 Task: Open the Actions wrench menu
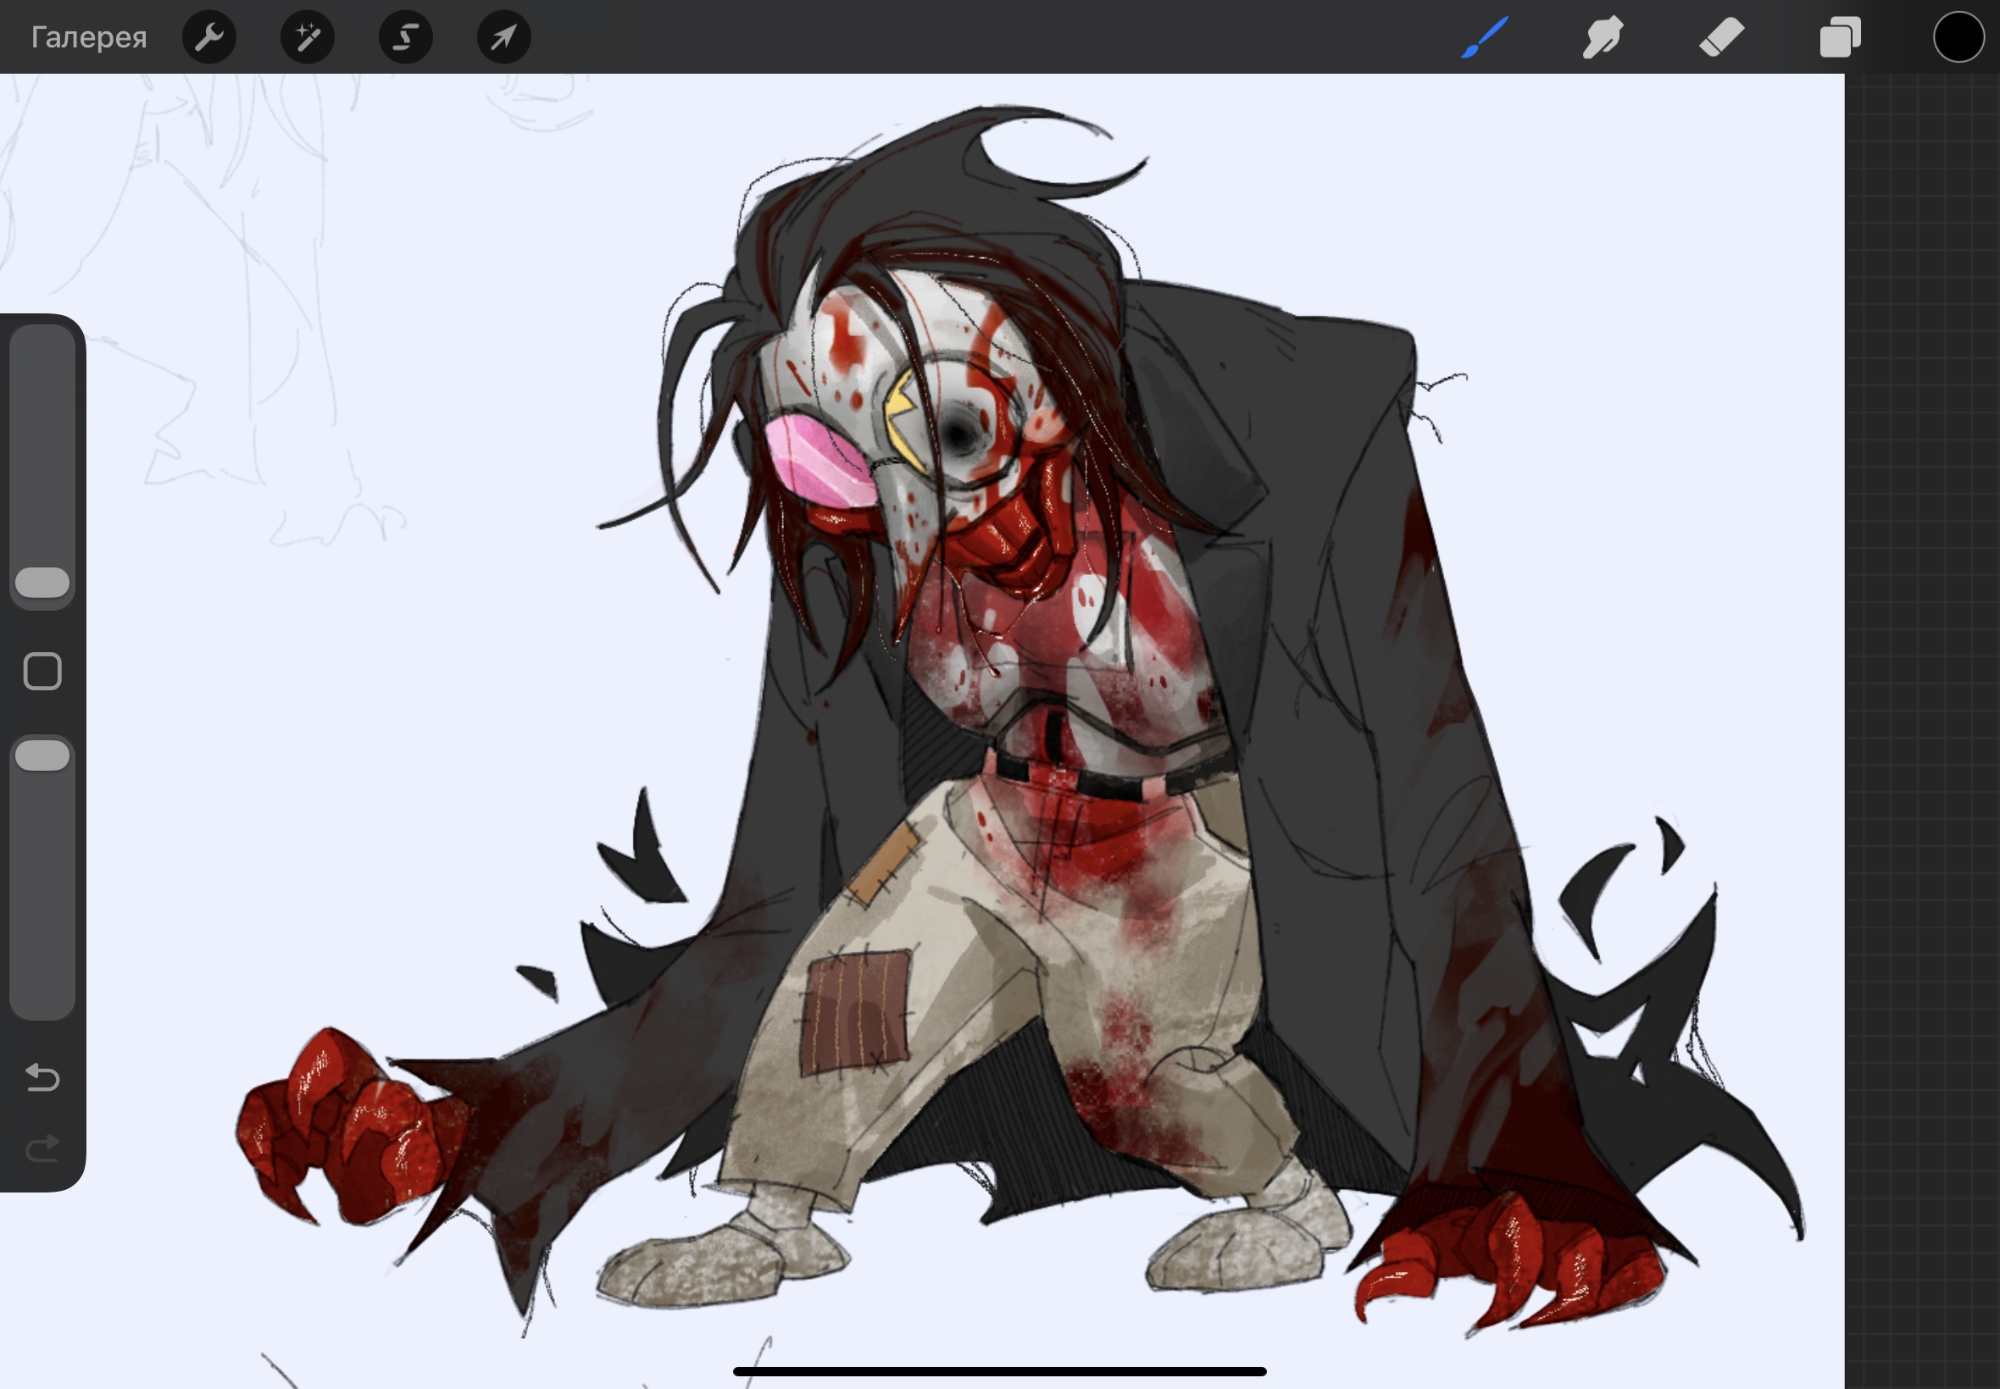209,38
